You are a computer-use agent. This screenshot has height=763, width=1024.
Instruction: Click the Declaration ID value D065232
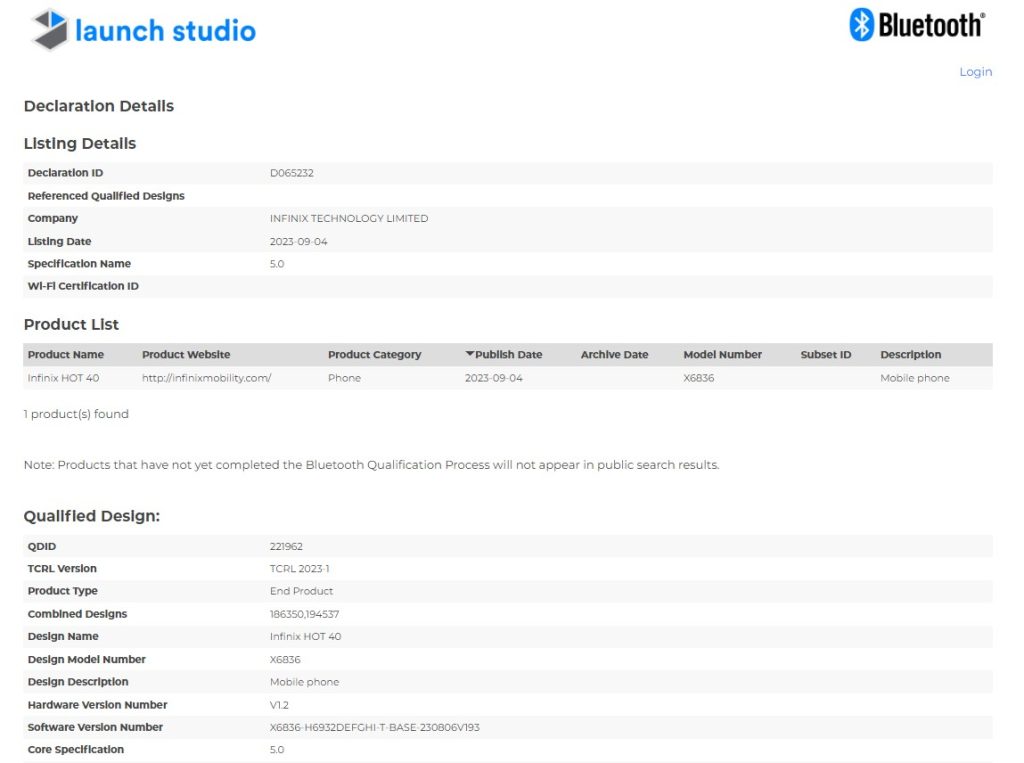tap(291, 173)
